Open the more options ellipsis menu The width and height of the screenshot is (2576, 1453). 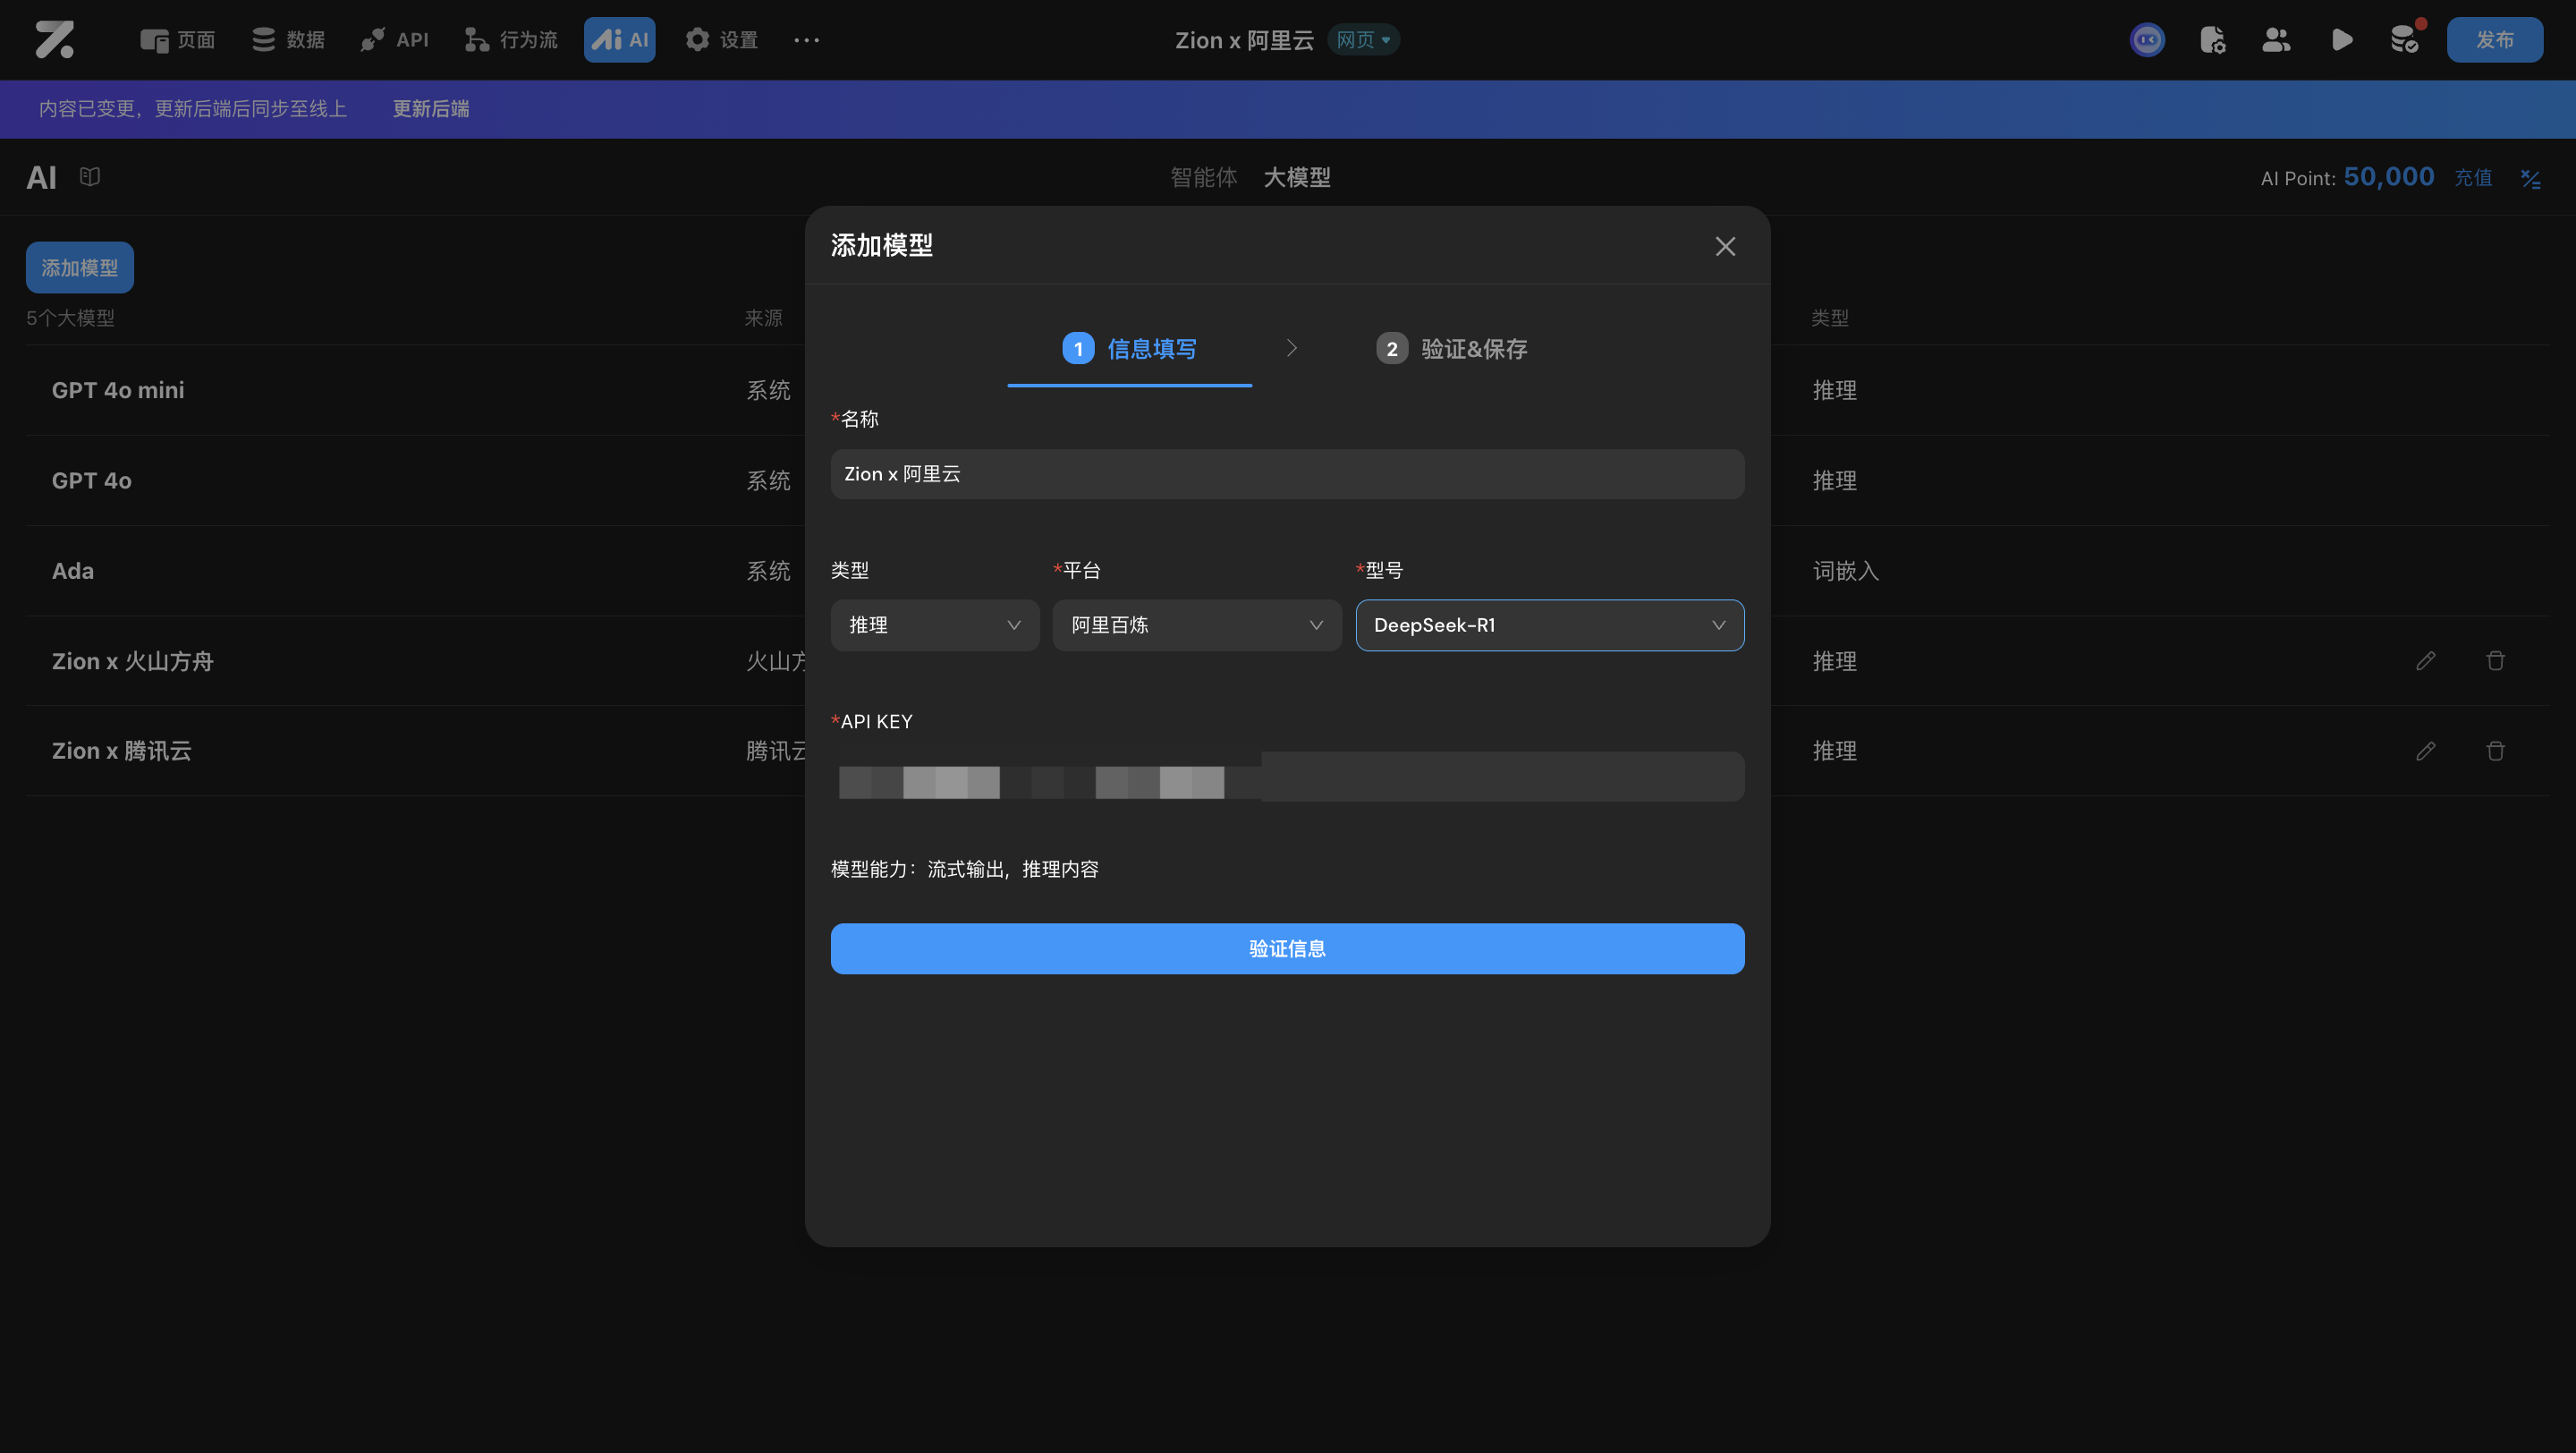tap(806, 40)
